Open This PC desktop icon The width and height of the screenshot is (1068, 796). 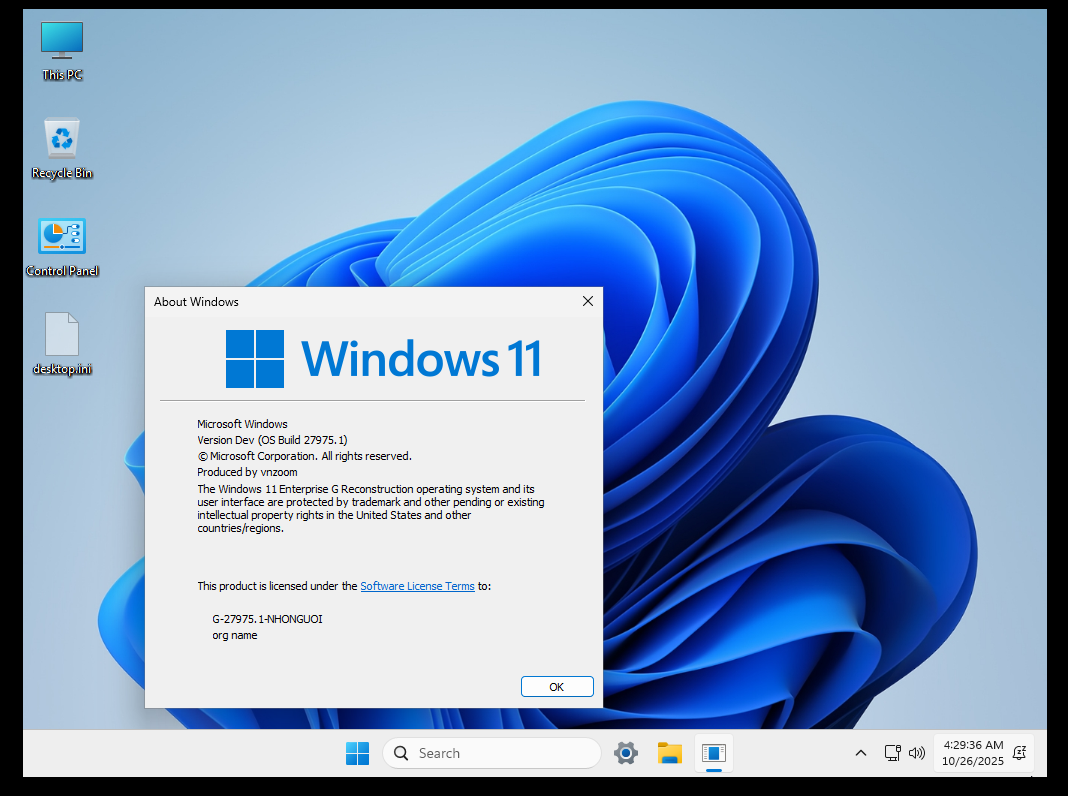pyautogui.click(x=61, y=51)
